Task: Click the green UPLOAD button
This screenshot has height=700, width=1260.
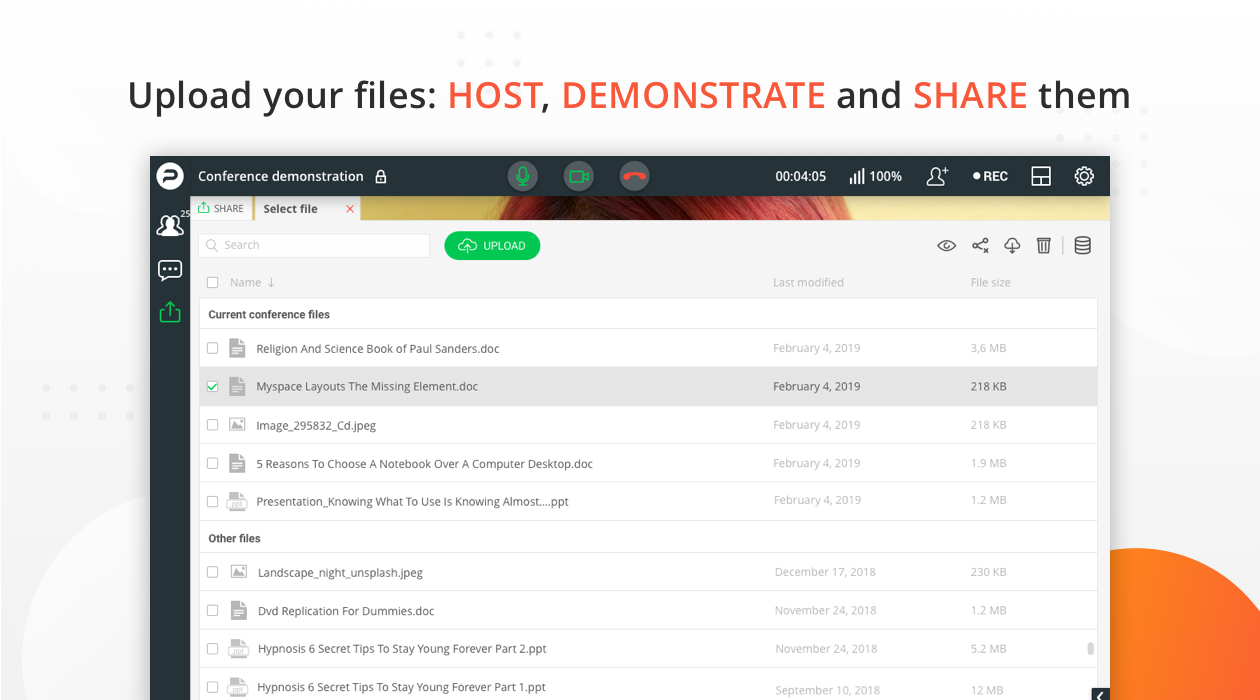Action: [x=492, y=246]
